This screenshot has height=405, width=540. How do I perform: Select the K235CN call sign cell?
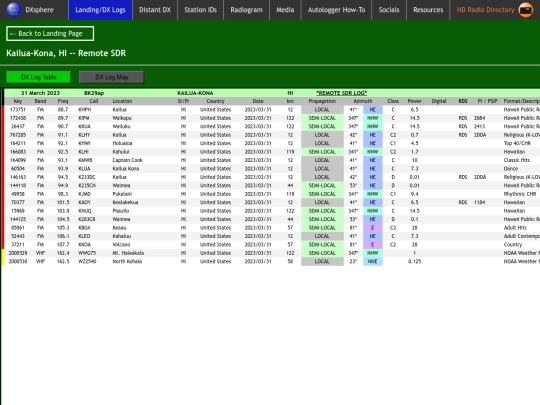point(87,186)
